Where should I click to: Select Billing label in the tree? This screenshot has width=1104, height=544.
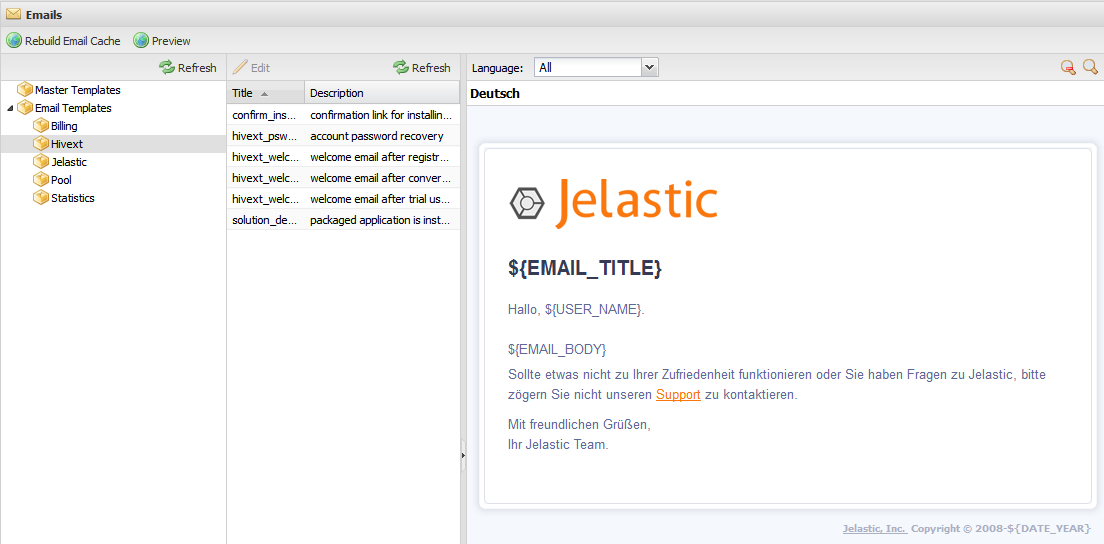[x=64, y=126]
